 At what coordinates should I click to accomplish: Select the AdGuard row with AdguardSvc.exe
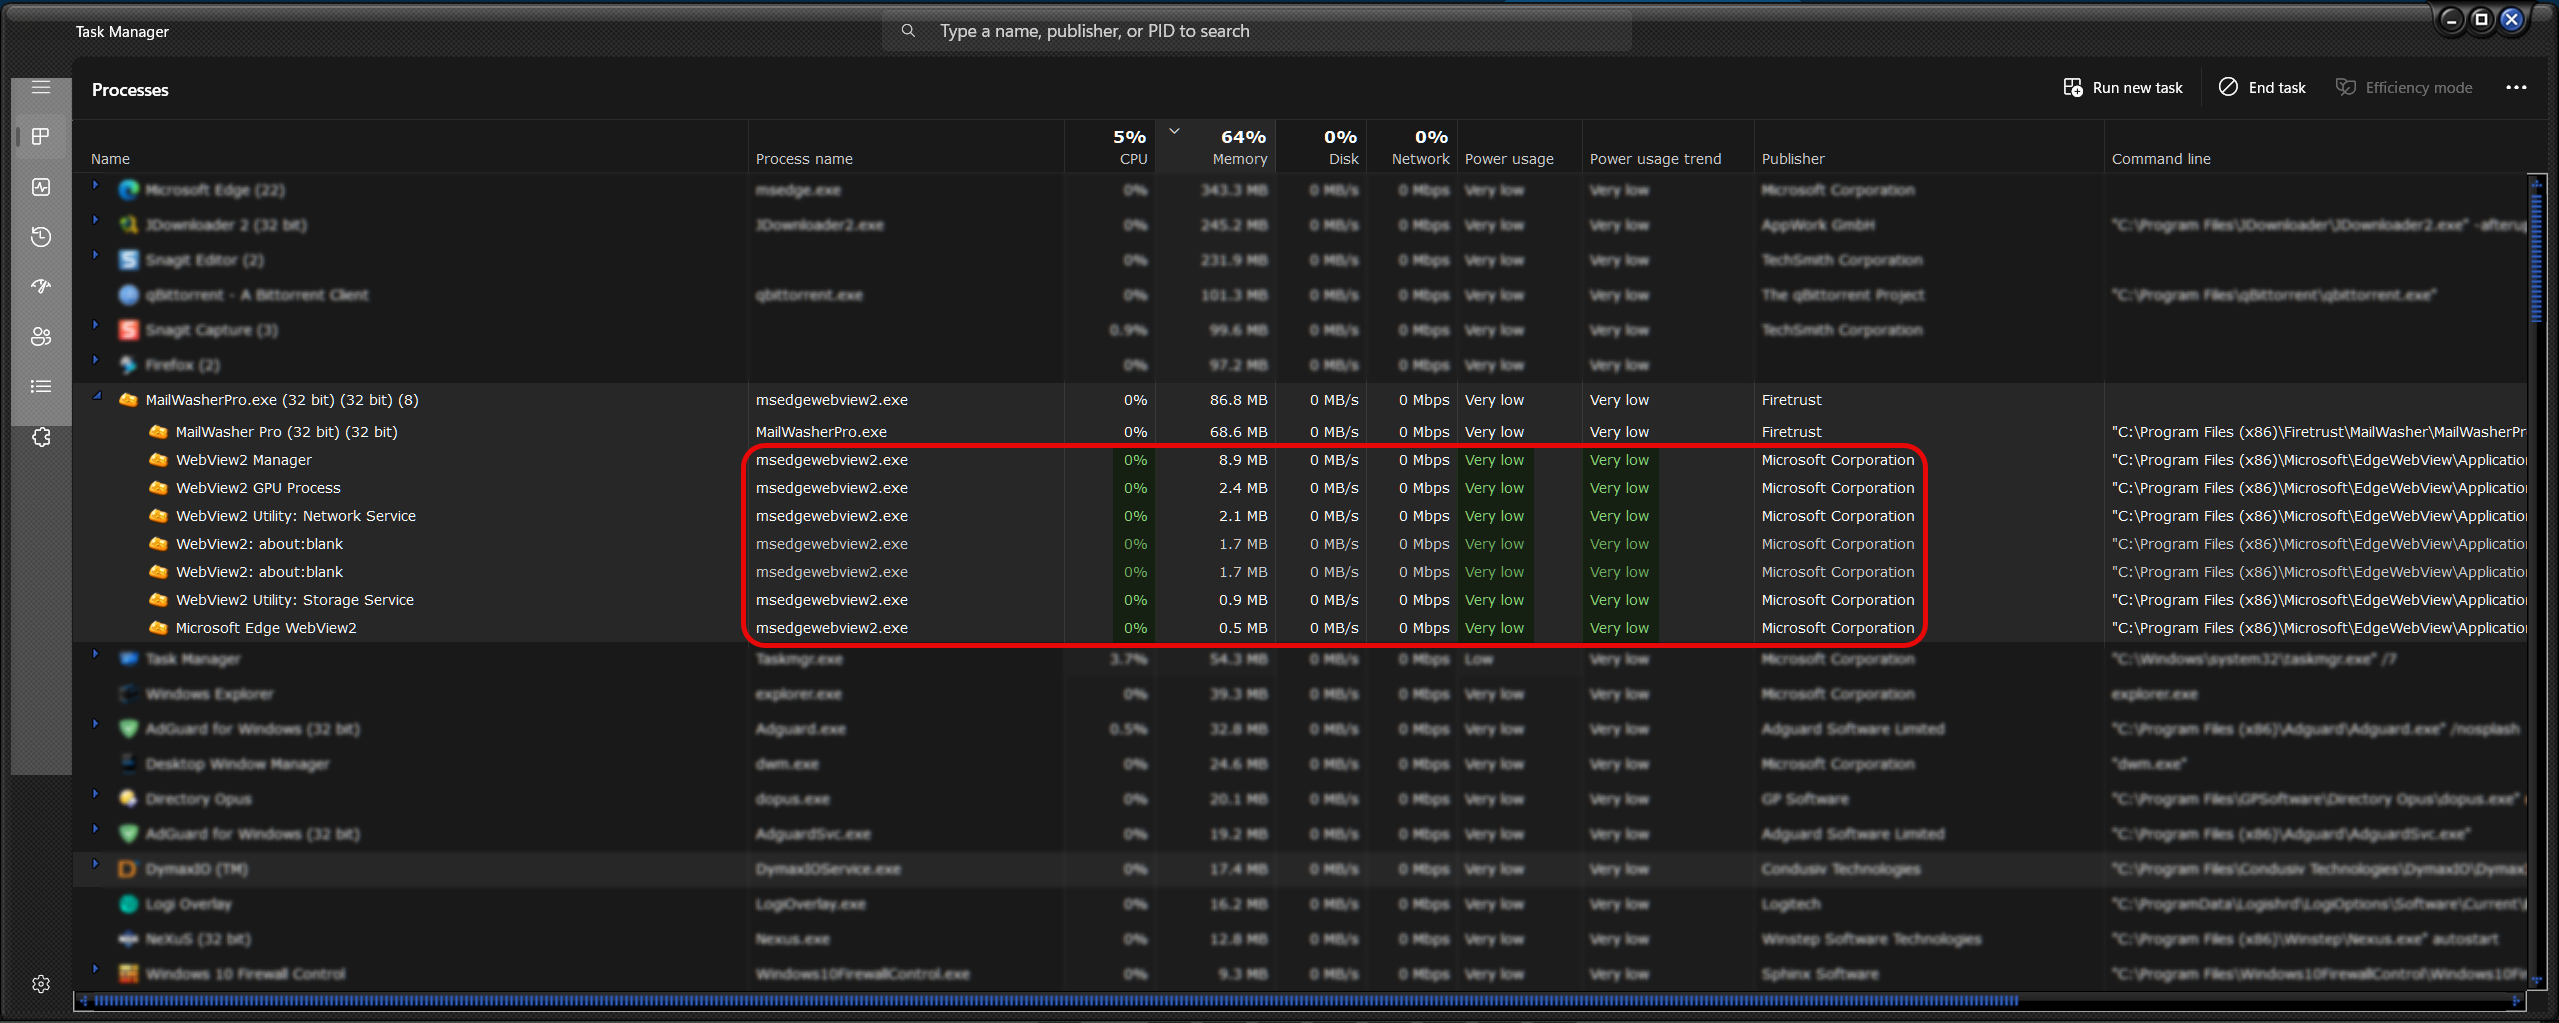tap(1300, 834)
